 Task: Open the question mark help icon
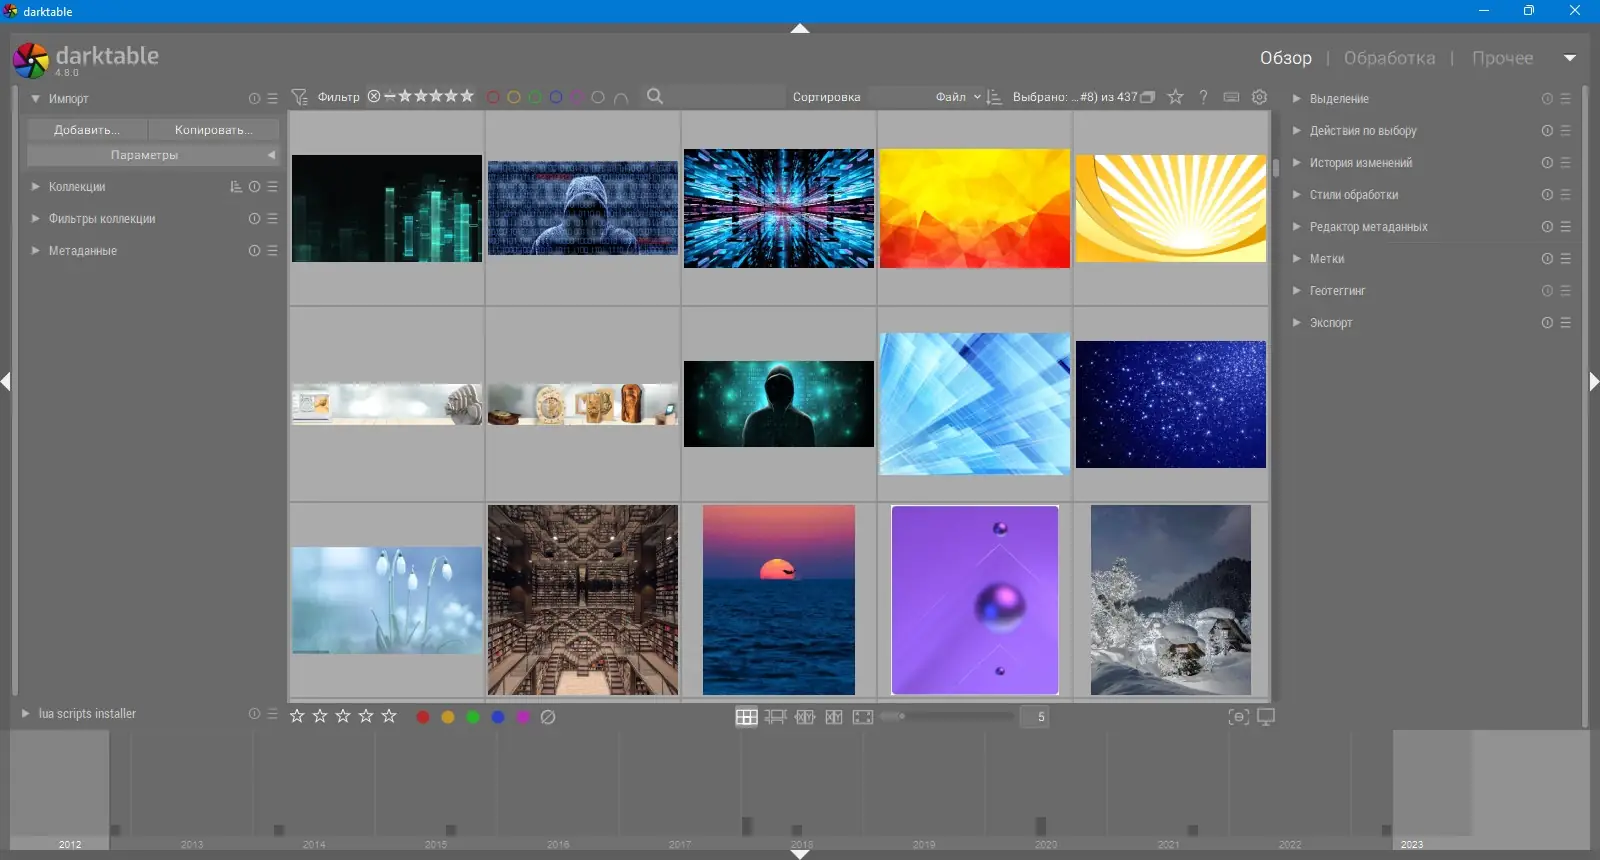(1204, 97)
